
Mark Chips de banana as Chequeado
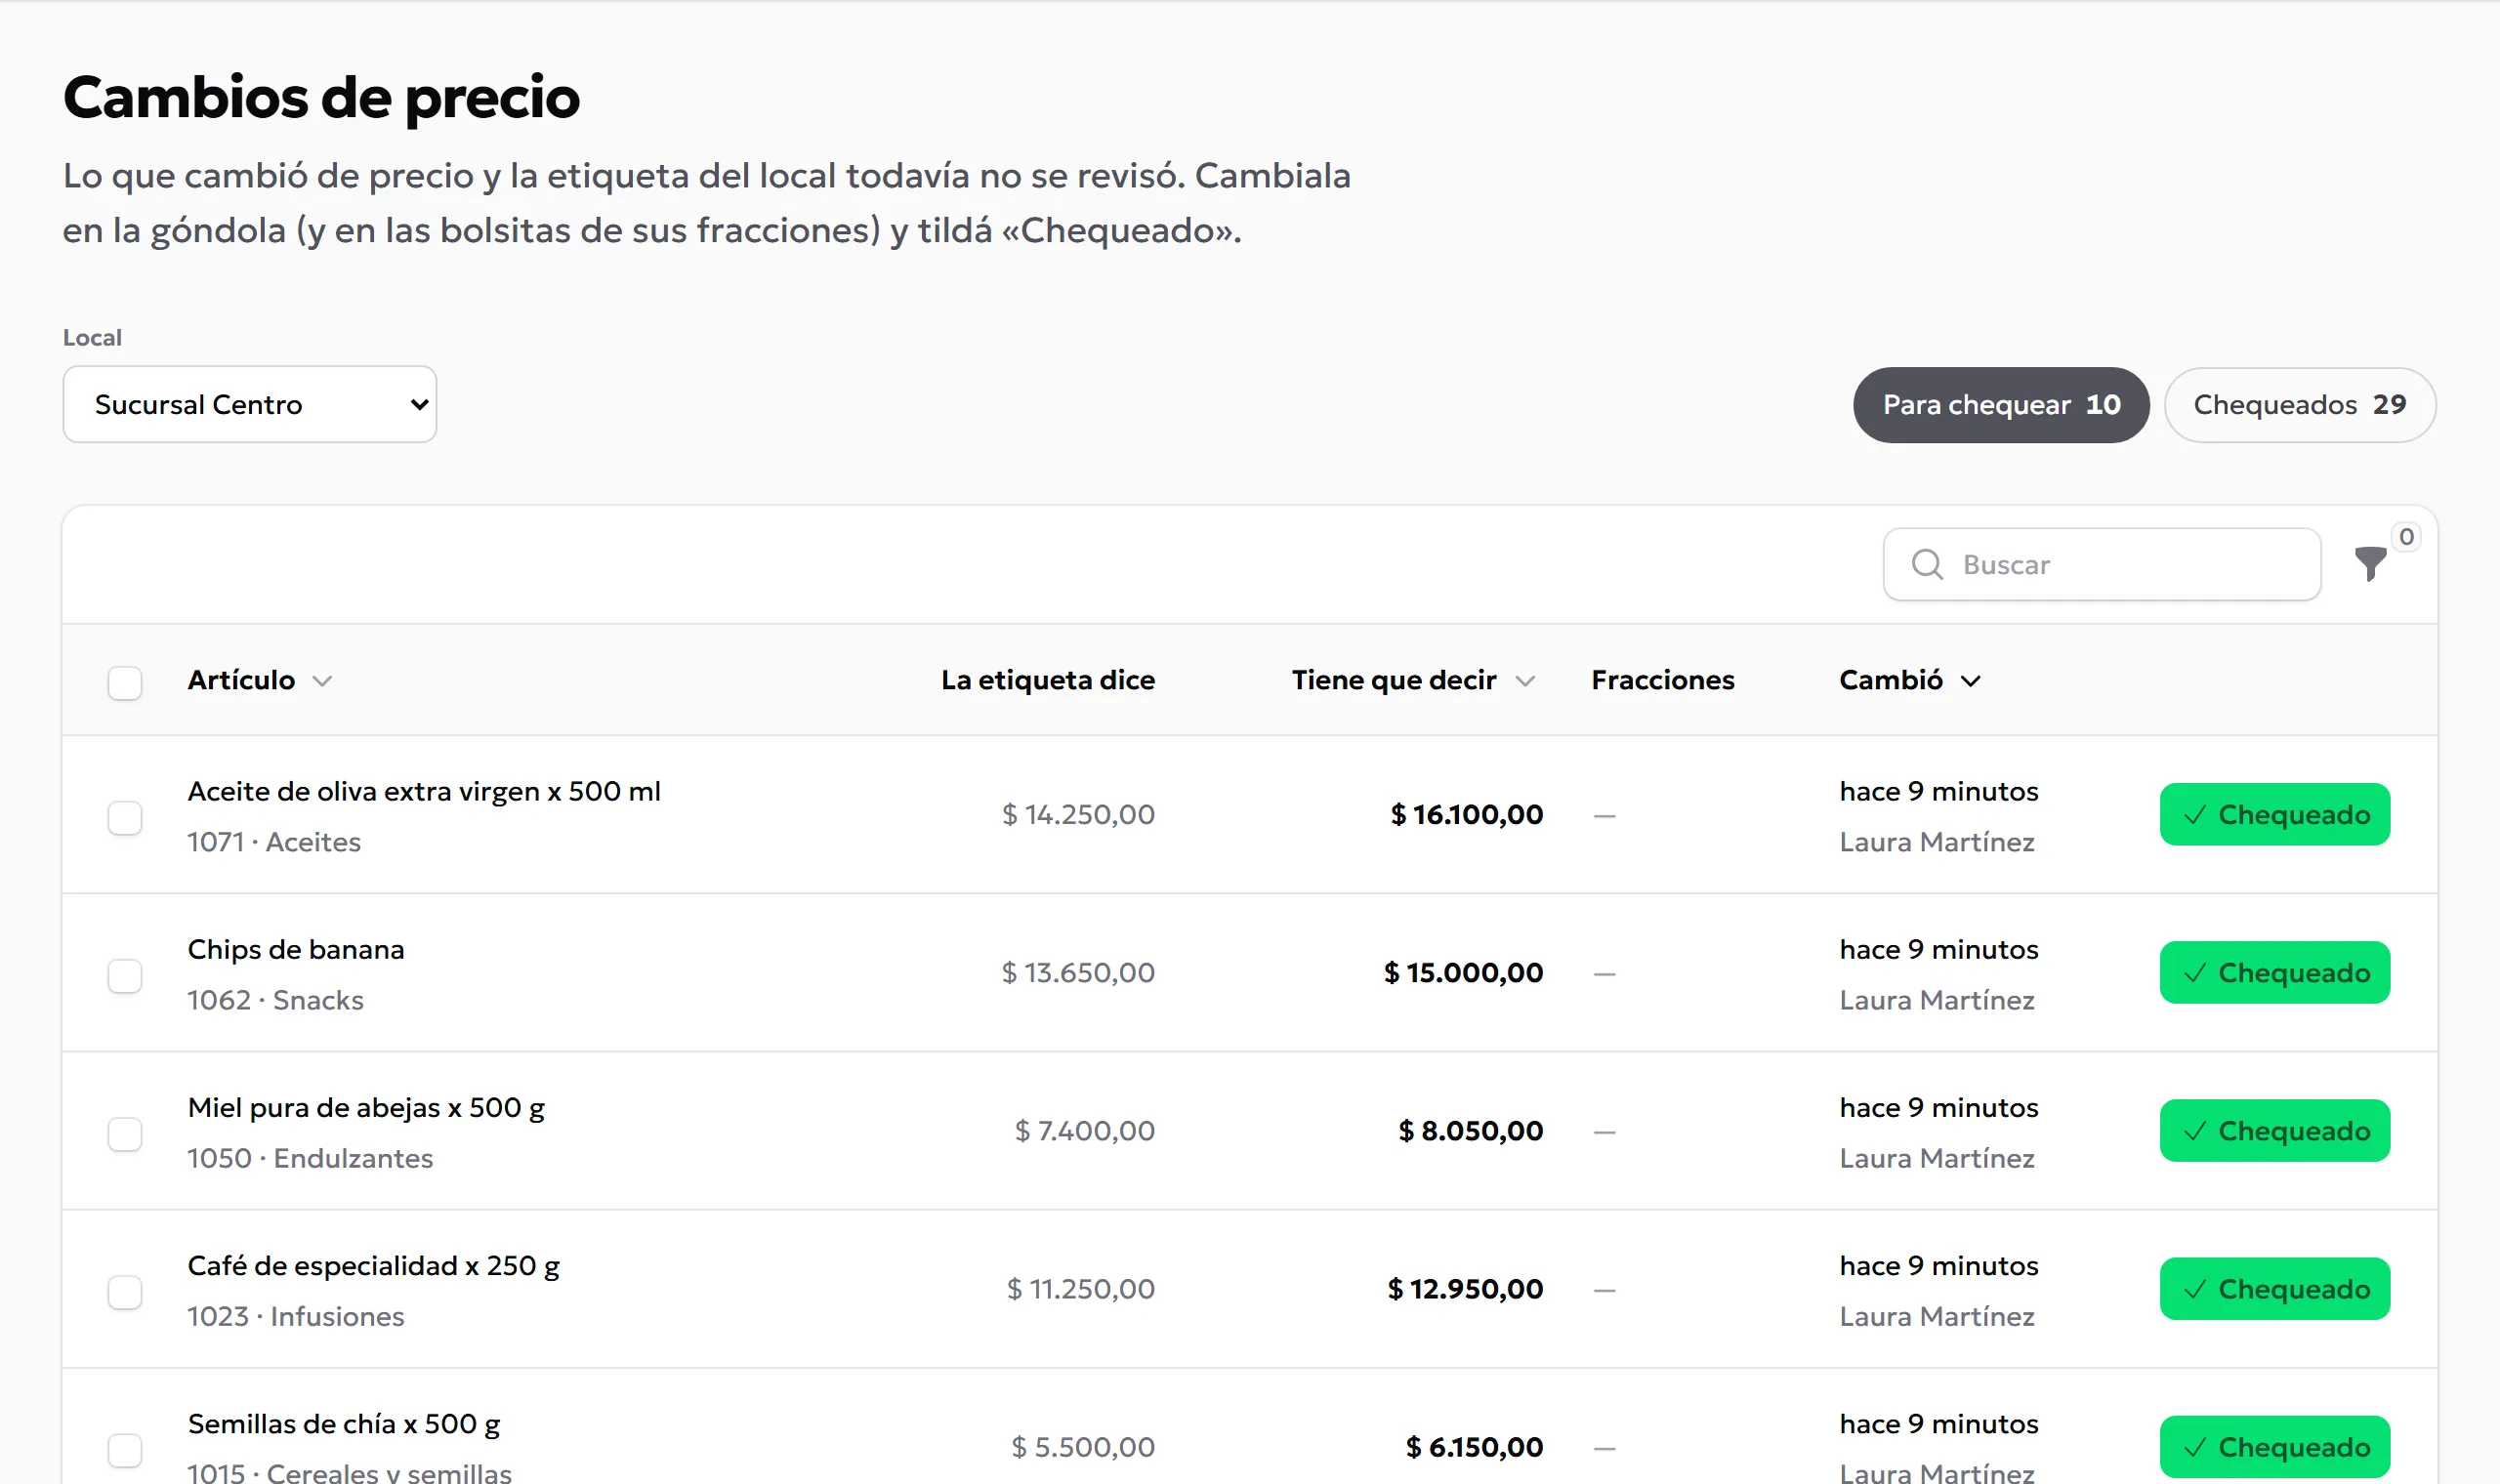pyautogui.click(x=2274, y=972)
